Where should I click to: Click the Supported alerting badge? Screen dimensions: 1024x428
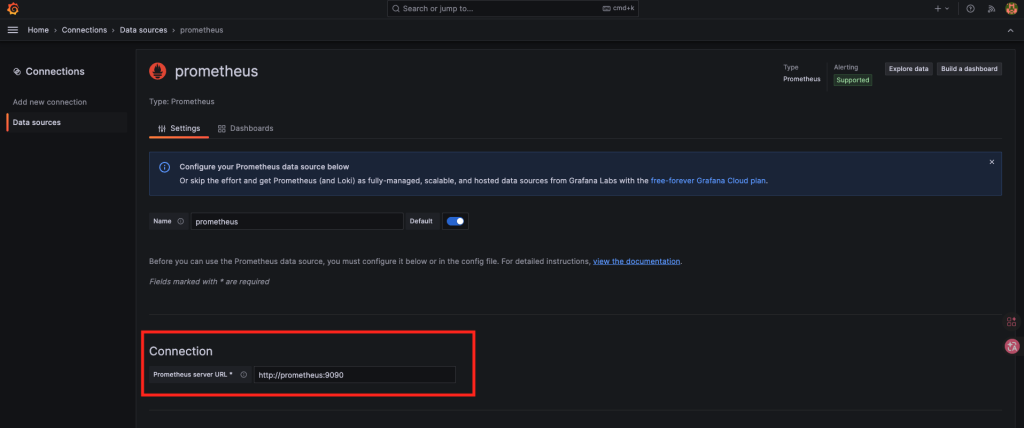coord(853,80)
